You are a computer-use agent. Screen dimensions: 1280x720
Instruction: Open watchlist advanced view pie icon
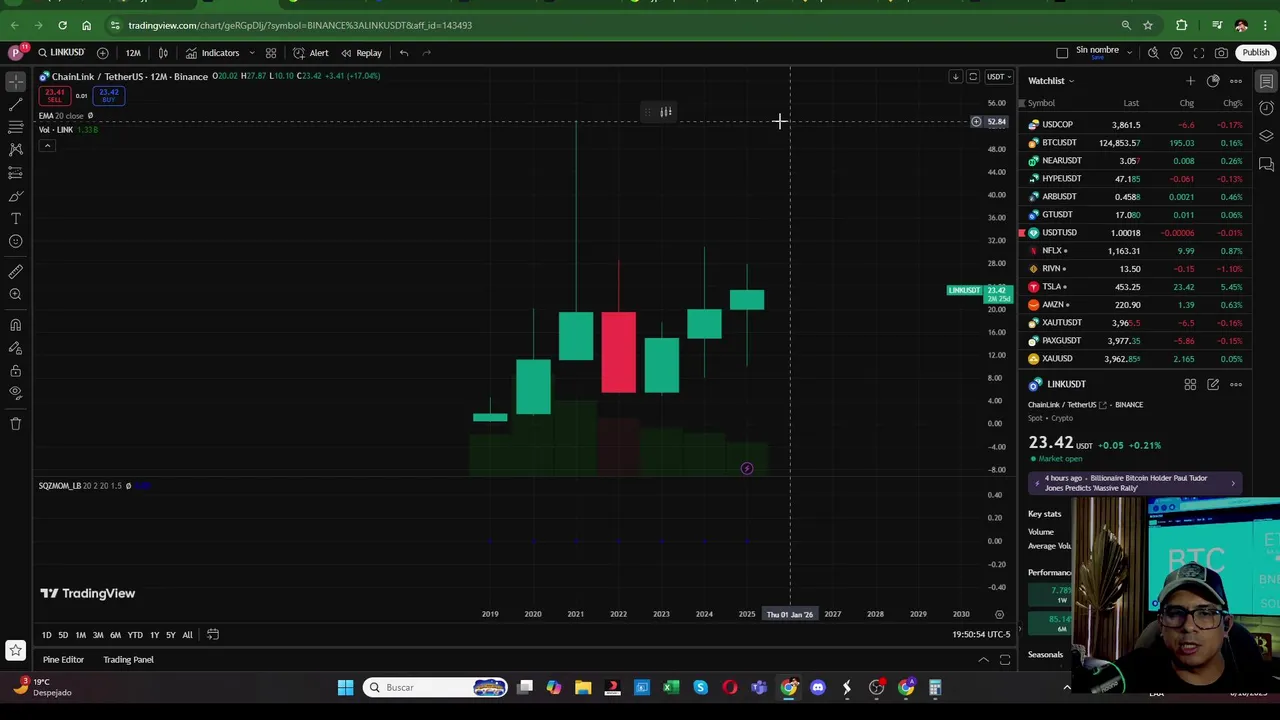[1213, 81]
